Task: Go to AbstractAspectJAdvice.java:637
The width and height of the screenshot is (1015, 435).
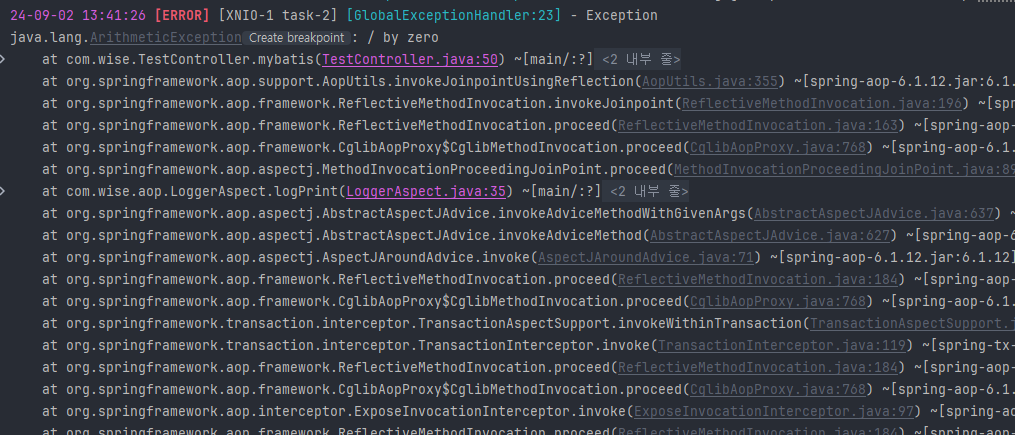Action: 874,214
